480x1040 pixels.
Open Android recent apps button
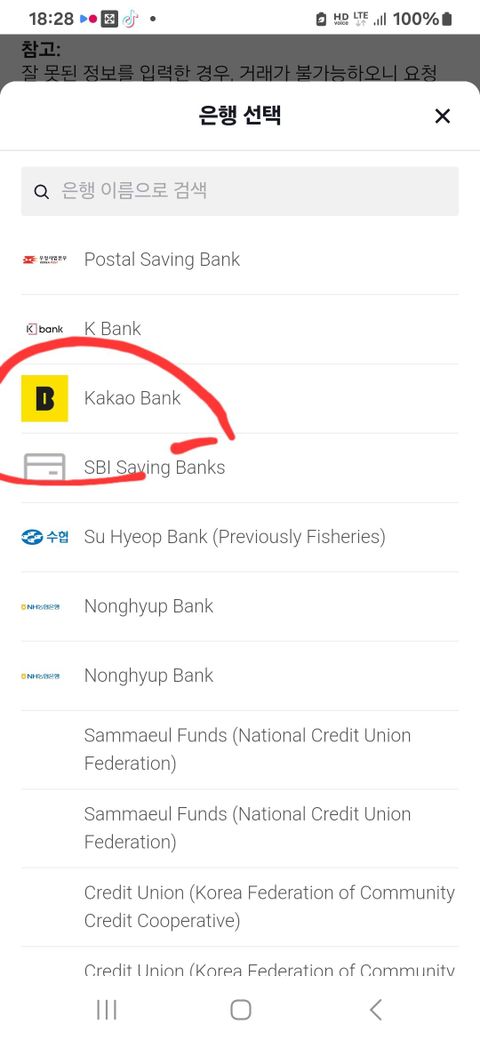click(107, 1009)
